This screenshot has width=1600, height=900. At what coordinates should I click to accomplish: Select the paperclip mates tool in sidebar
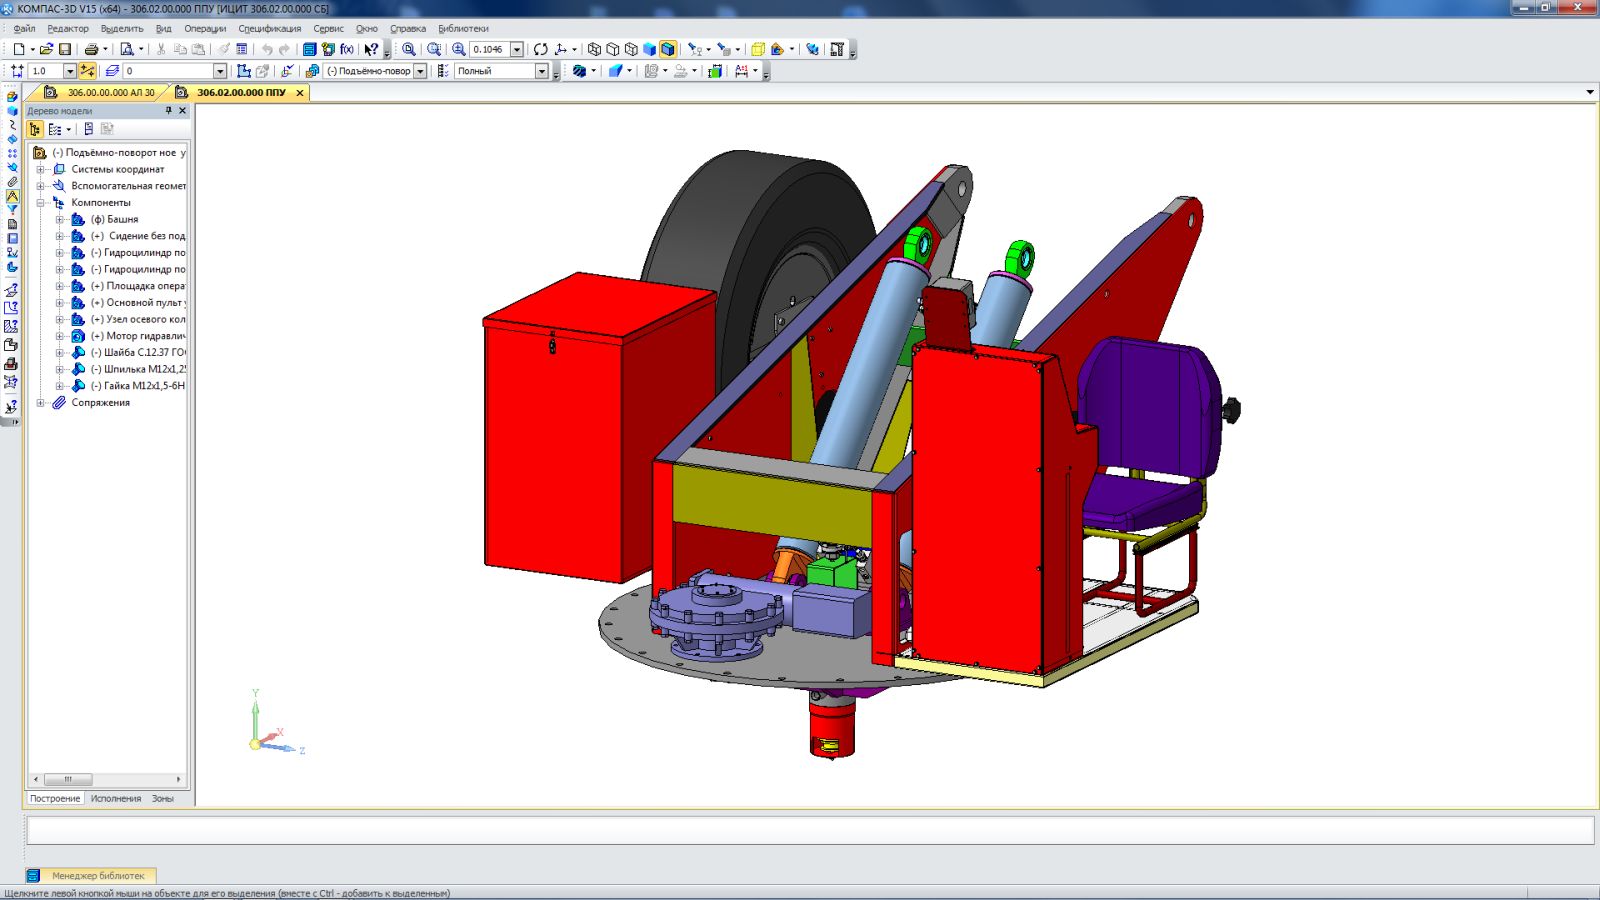(x=12, y=182)
